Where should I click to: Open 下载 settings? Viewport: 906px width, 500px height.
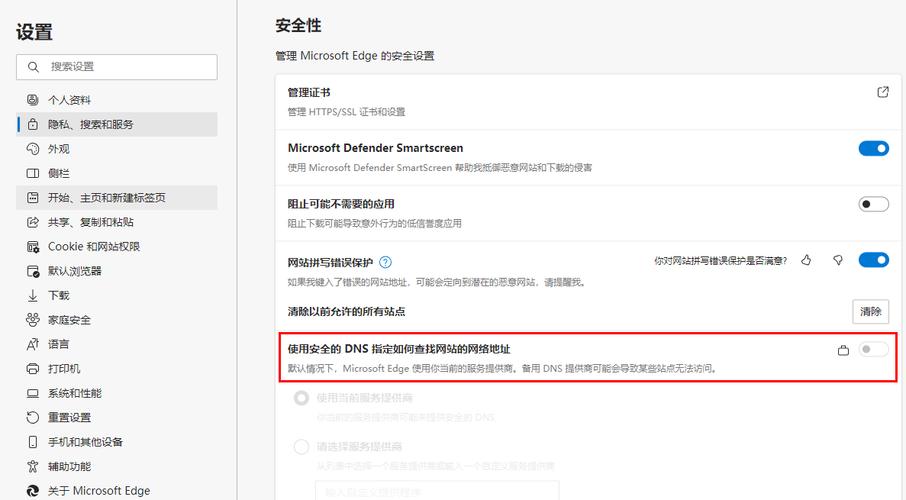point(117,295)
